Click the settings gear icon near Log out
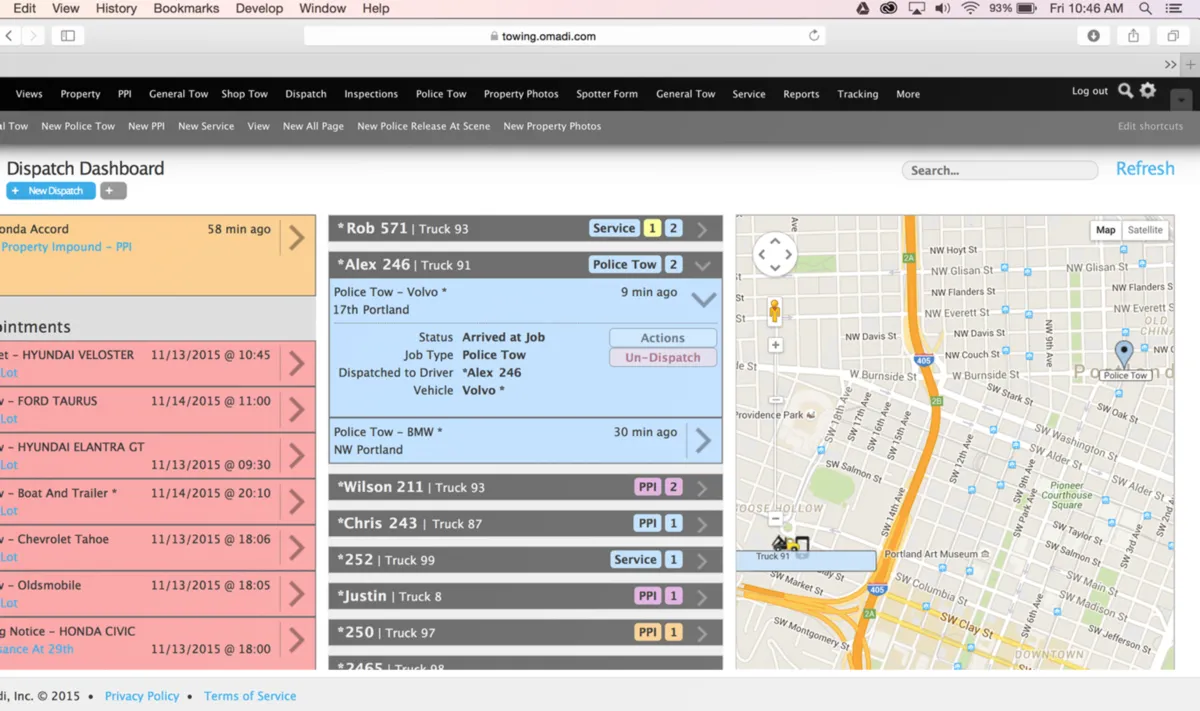The height and width of the screenshot is (711, 1200). coord(1148,91)
